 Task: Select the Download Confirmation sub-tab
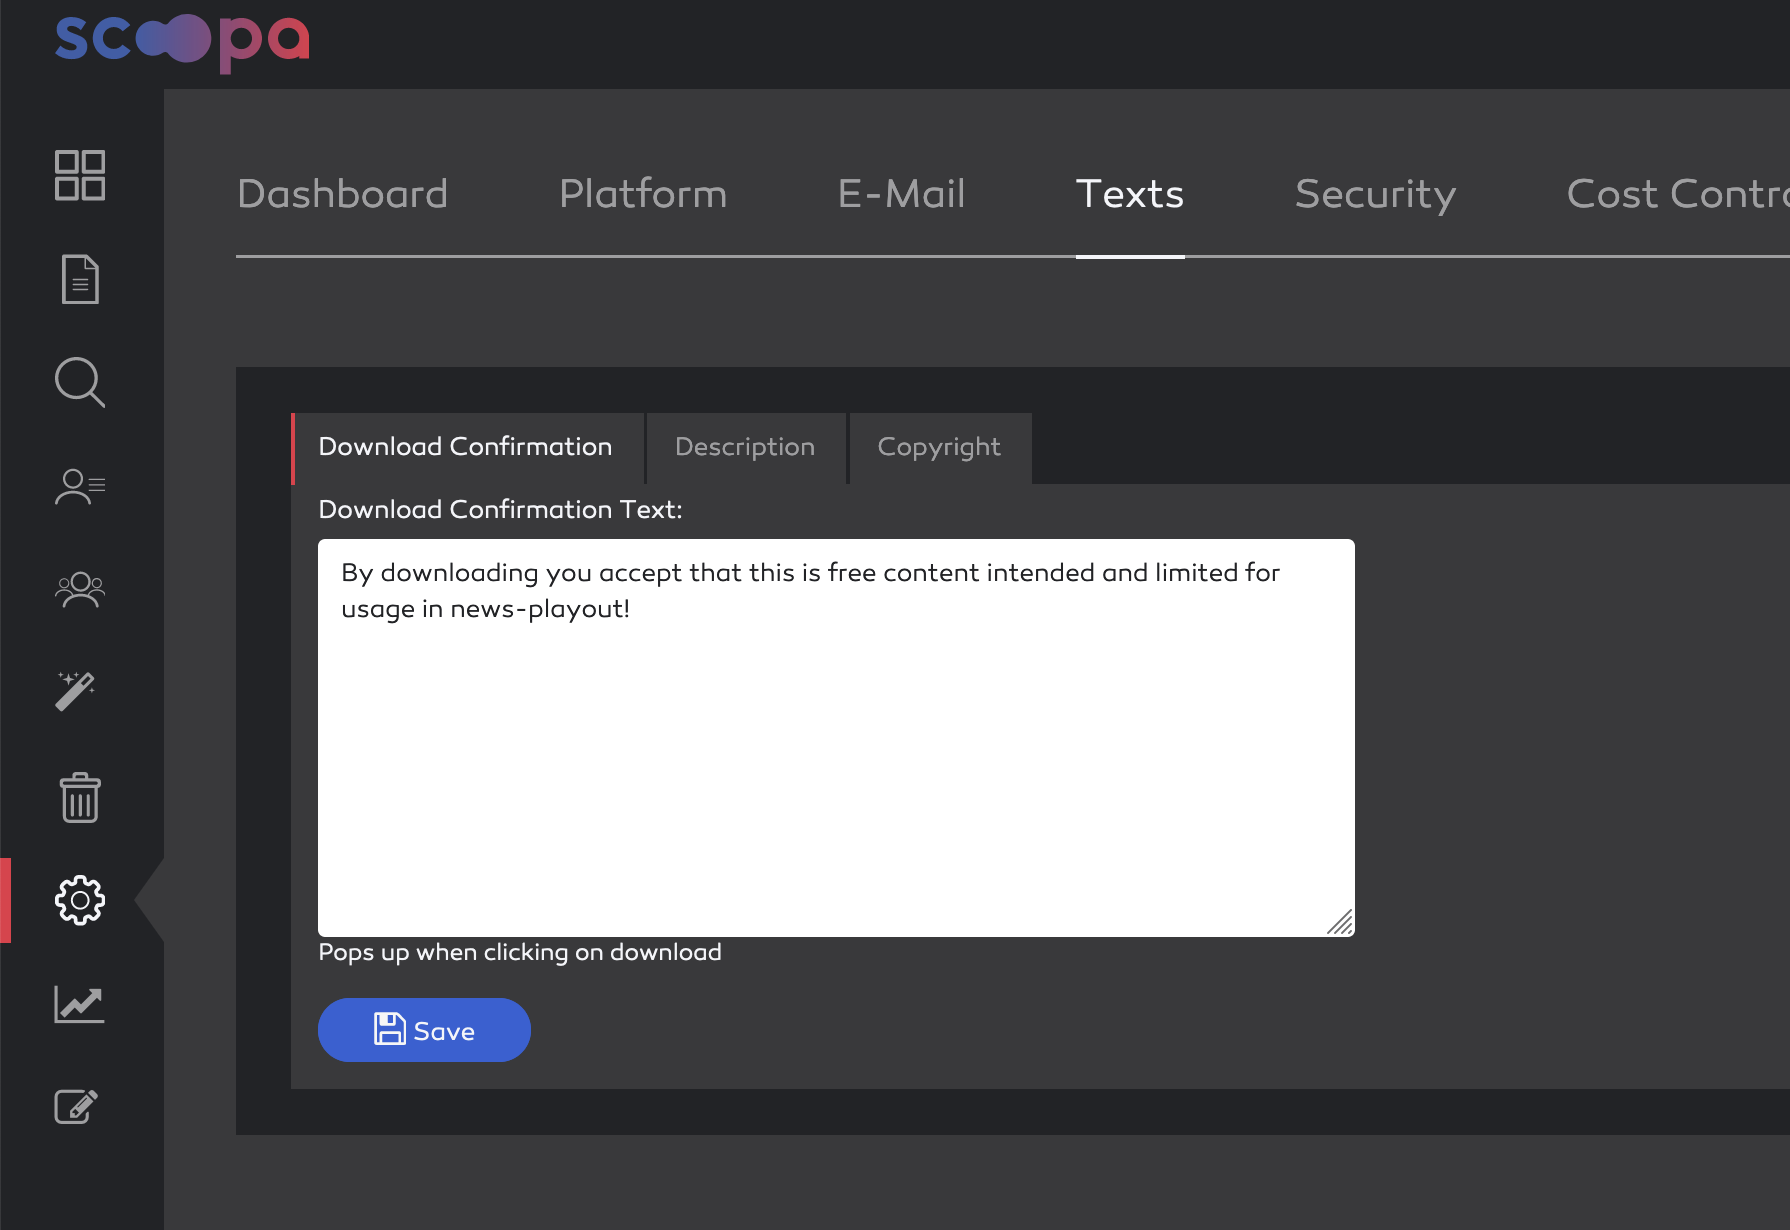[468, 448]
